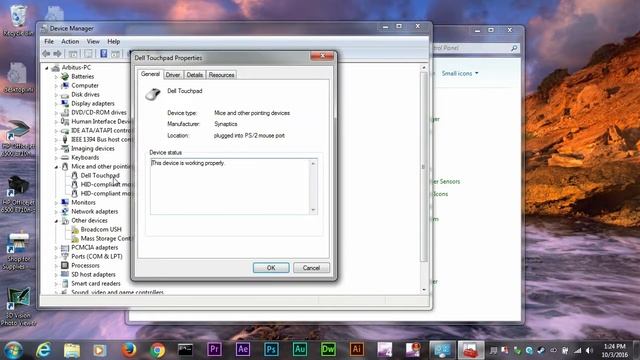Open the Recycle Bin desktop icon

(x=18, y=20)
